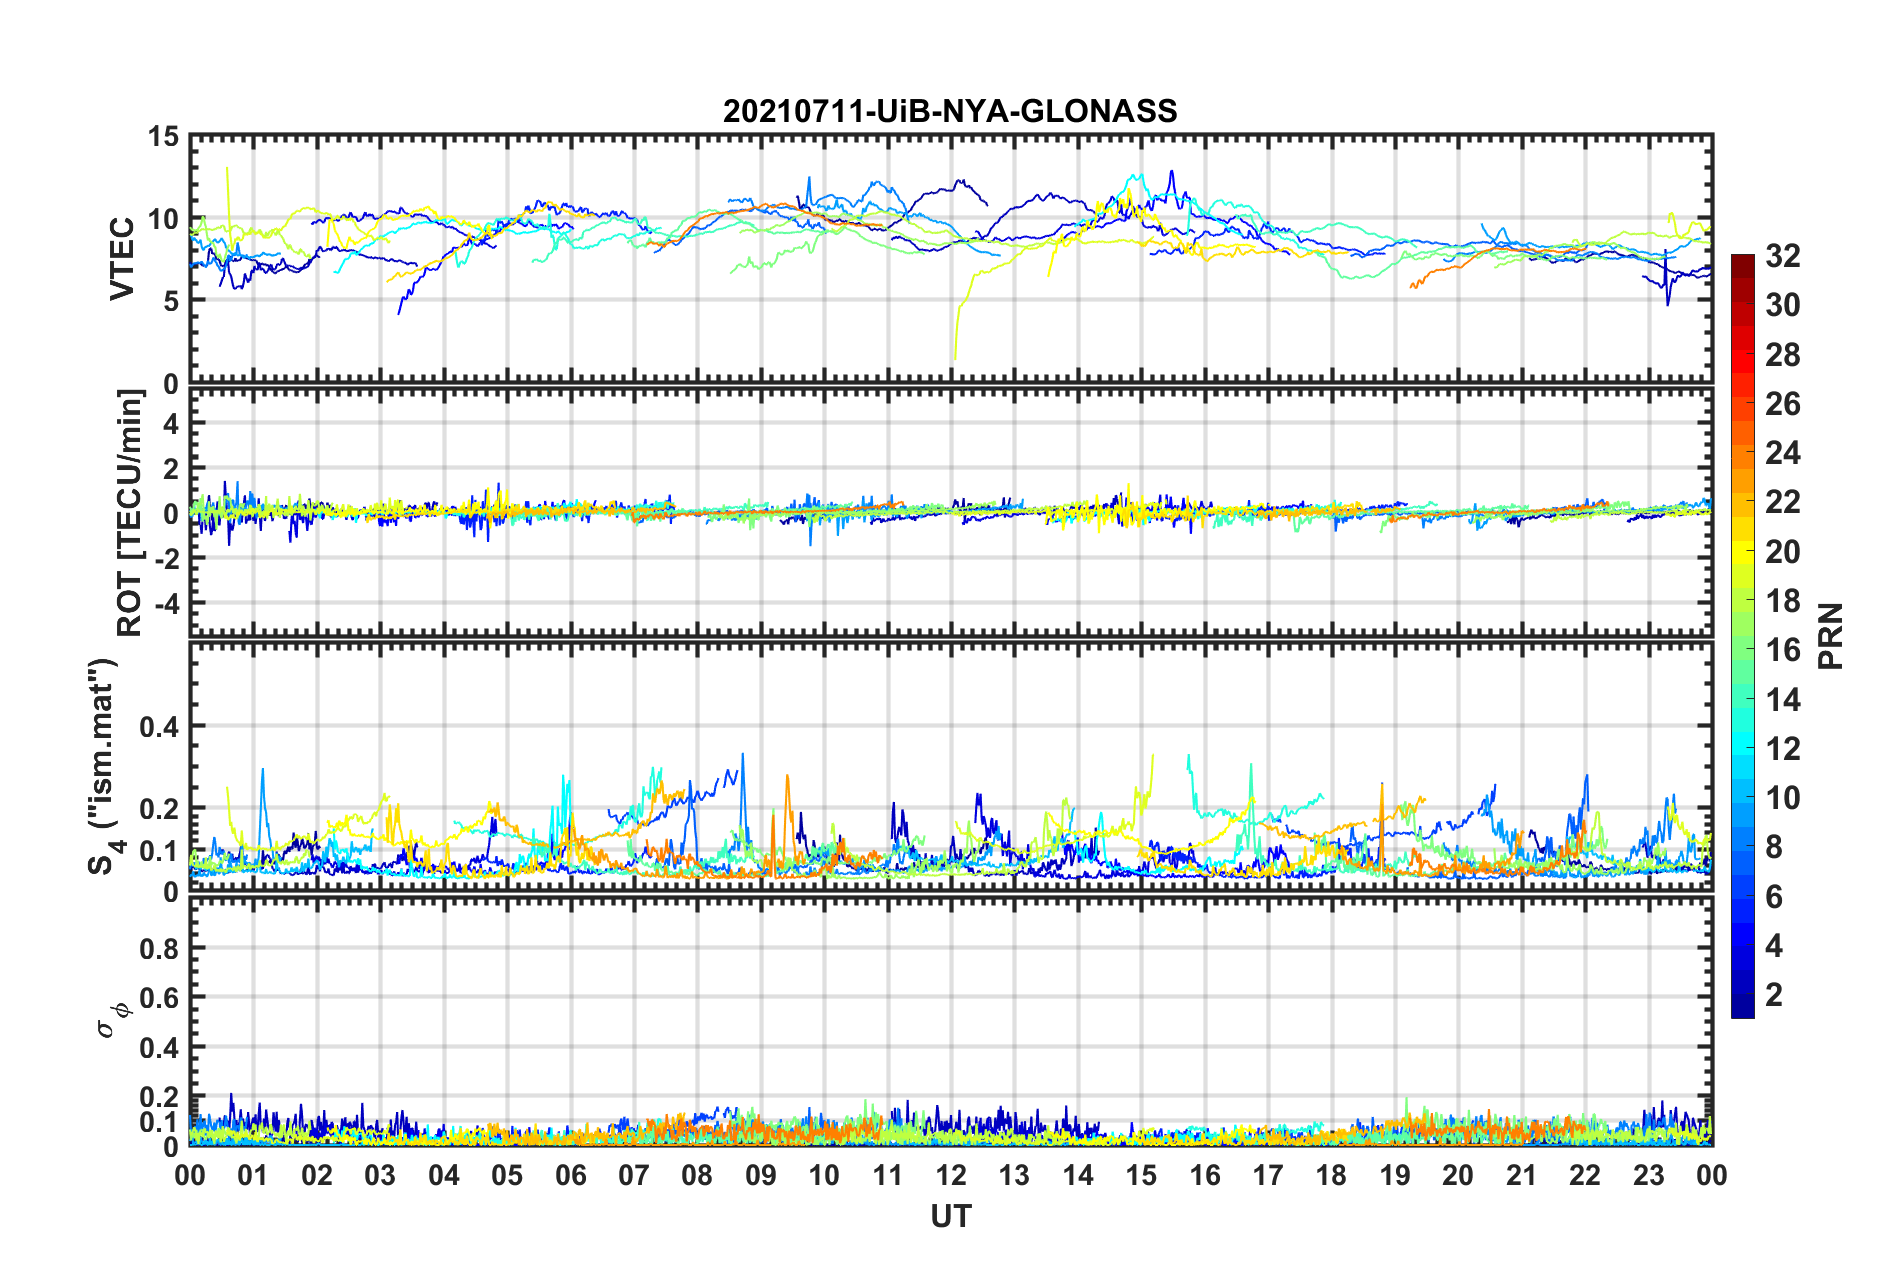The image size is (1902, 1272).
Task: Click the VTEC axis tick 15
Action: click(x=162, y=136)
